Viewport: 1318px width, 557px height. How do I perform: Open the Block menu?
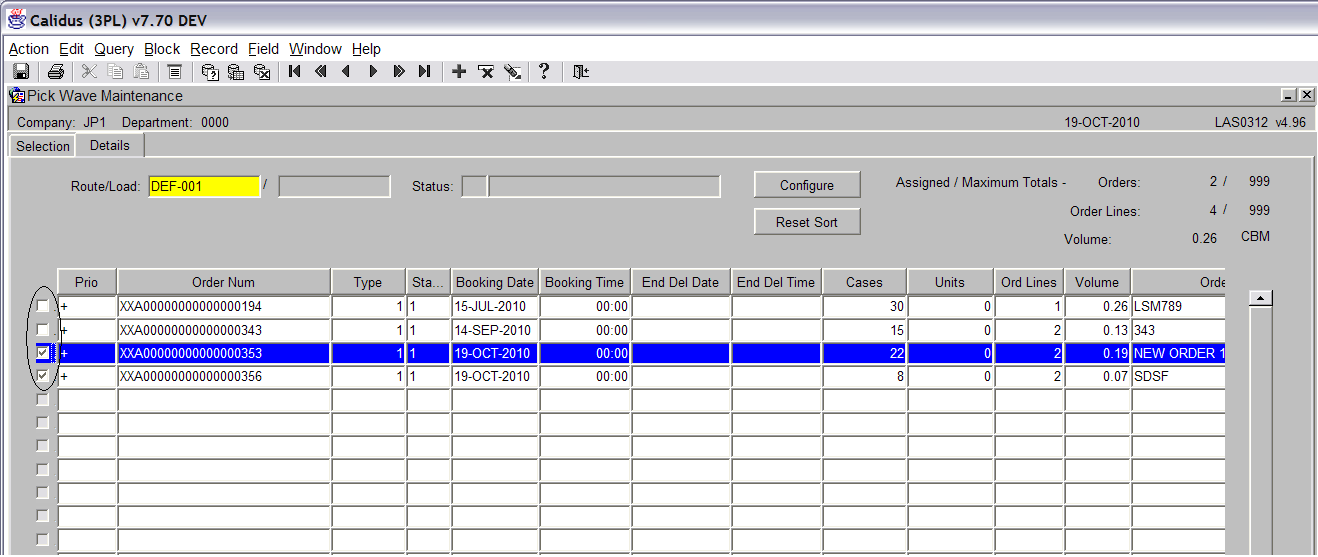(162, 48)
